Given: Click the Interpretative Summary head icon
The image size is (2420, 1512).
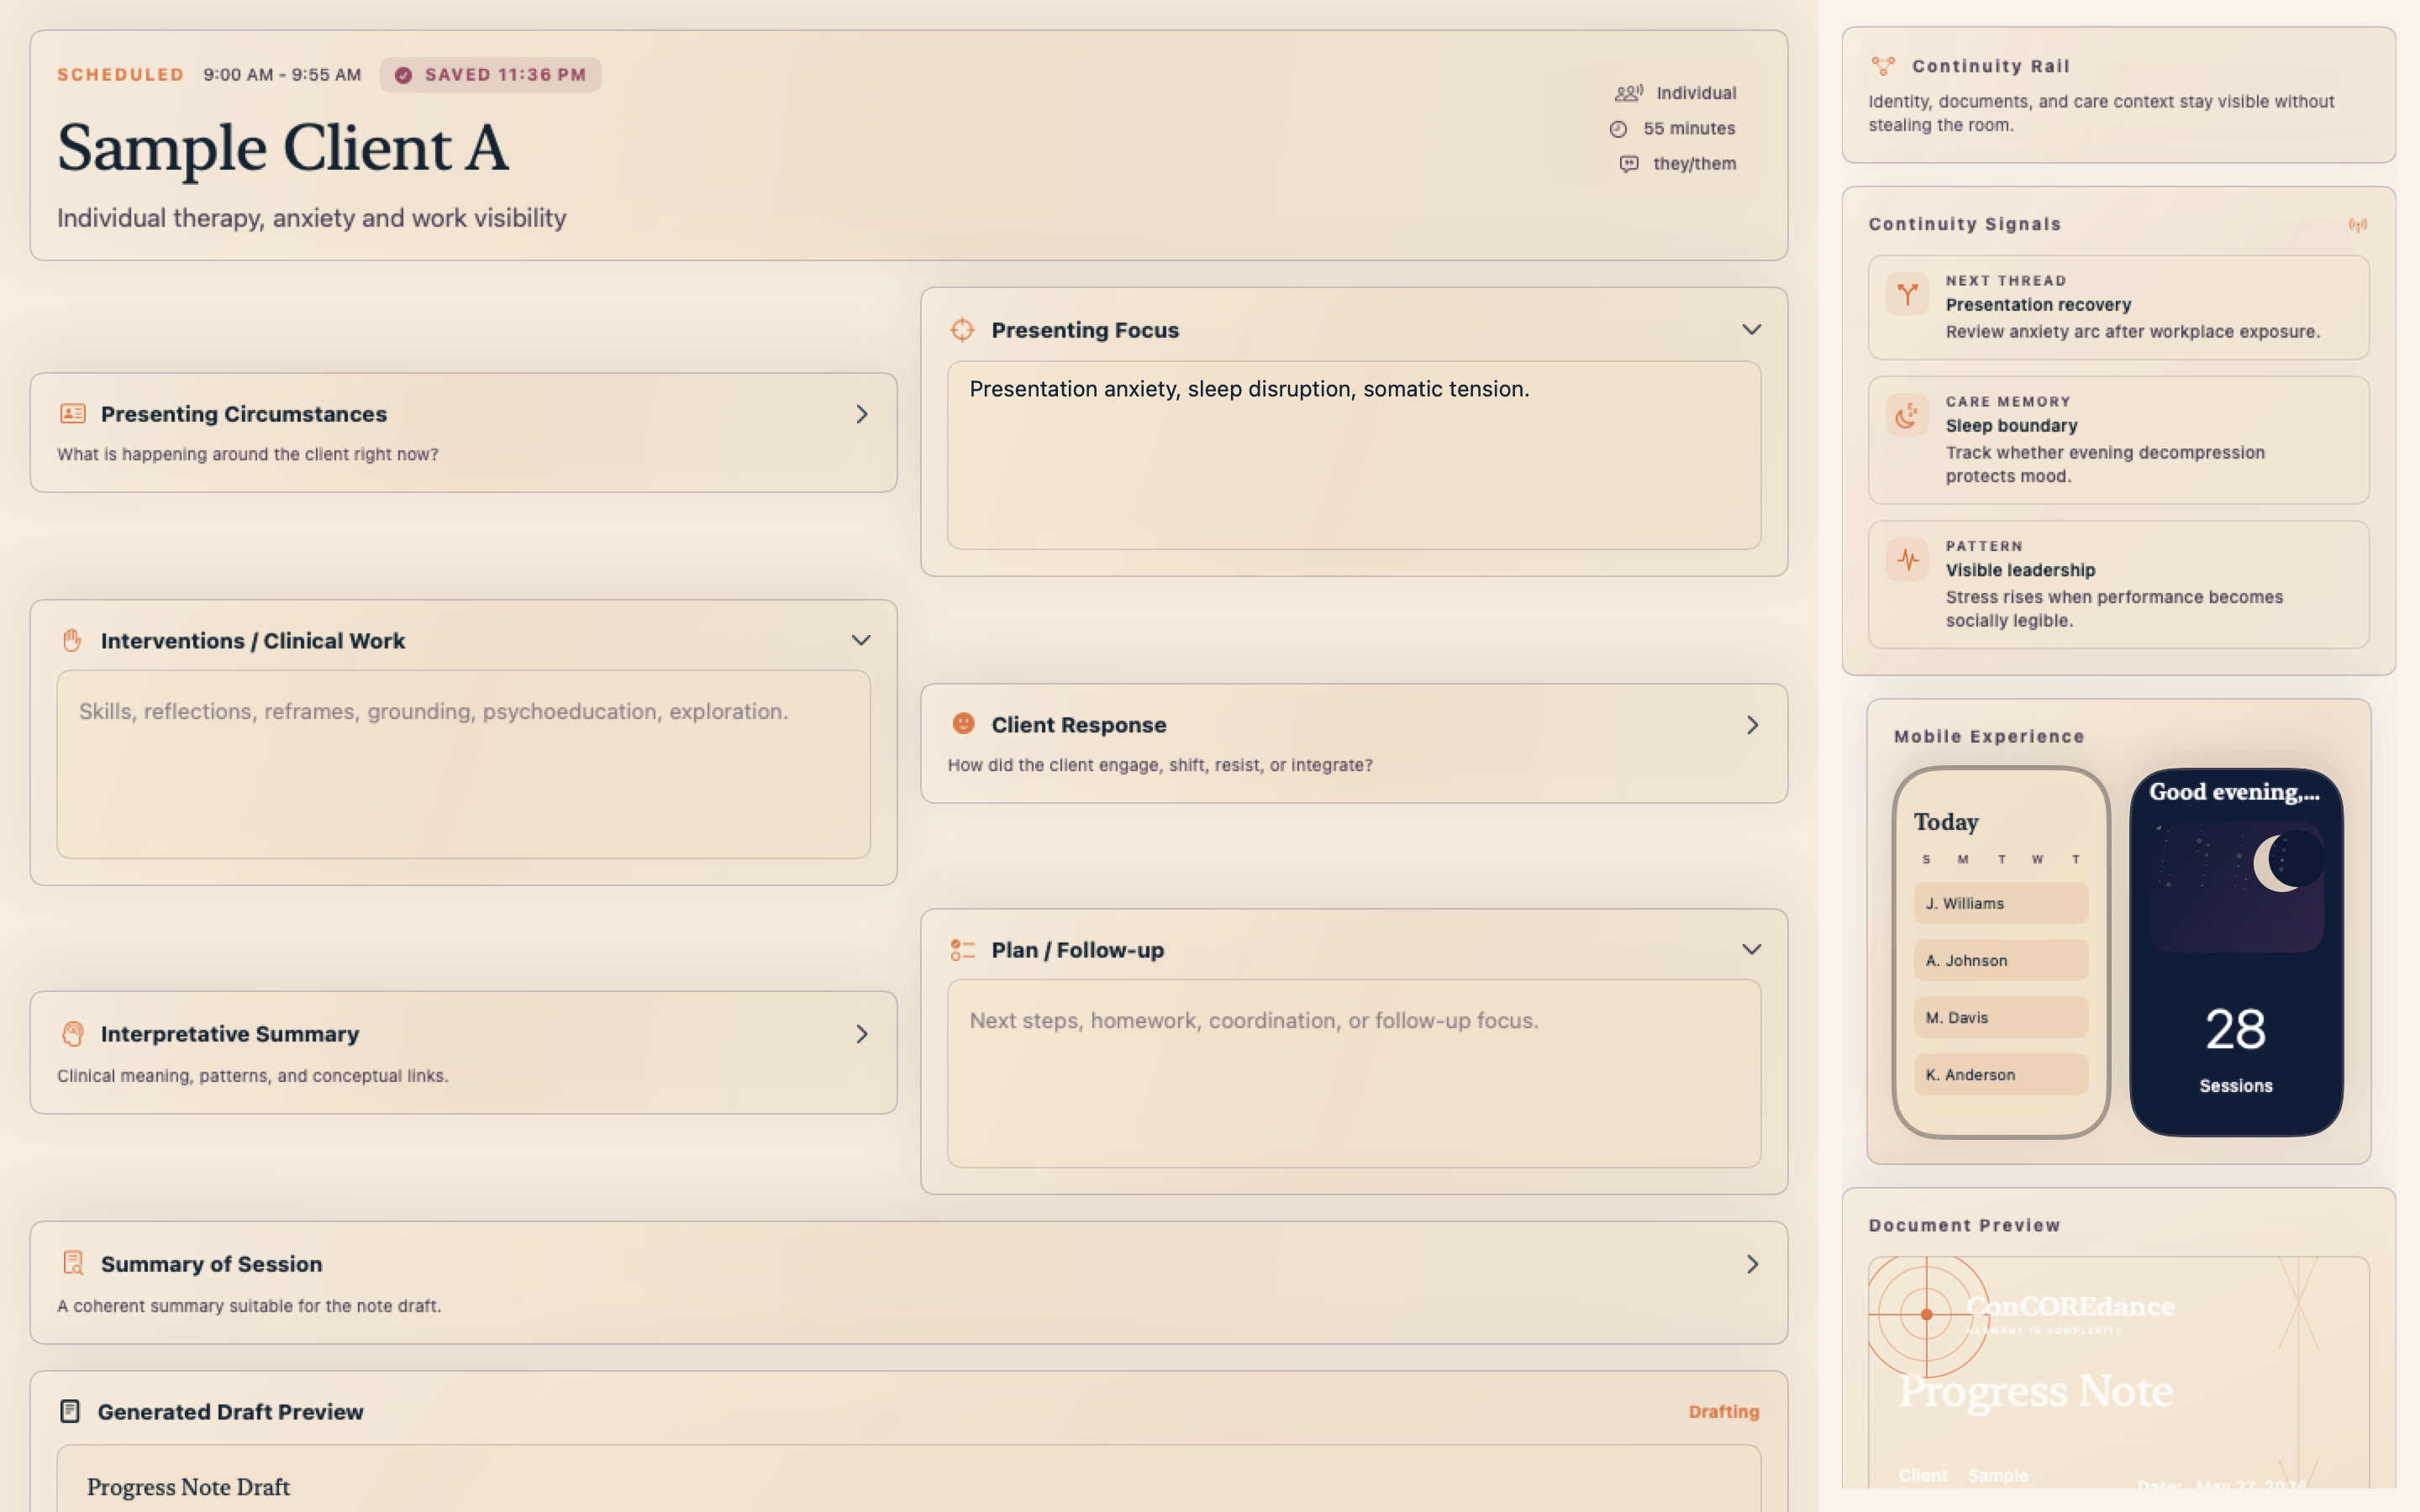Looking at the screenshot, I should click(72, 1033).
